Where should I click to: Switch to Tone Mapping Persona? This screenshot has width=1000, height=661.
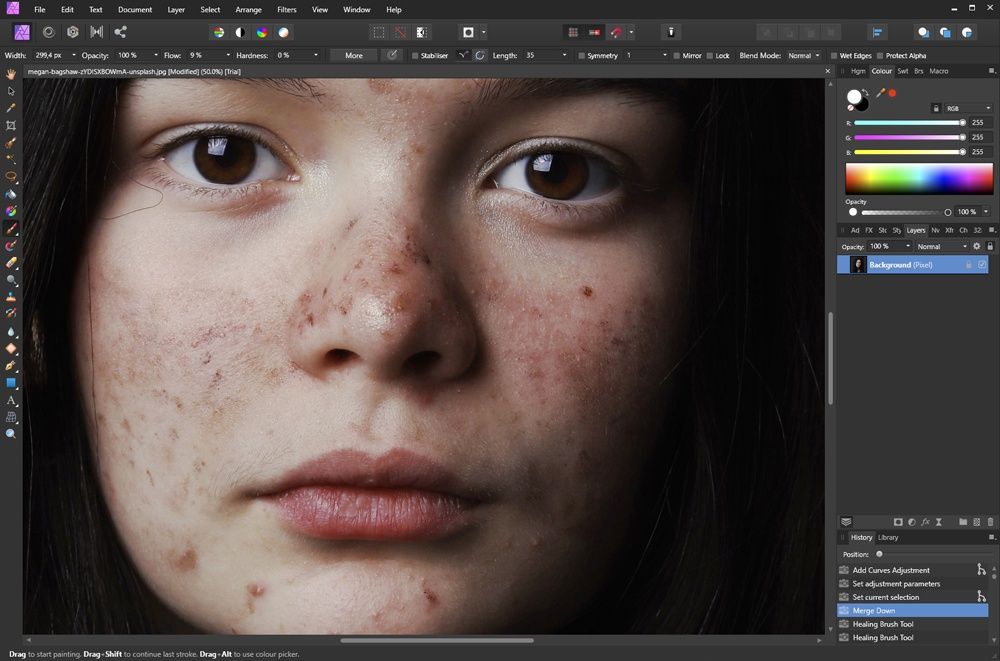point(96,32)
